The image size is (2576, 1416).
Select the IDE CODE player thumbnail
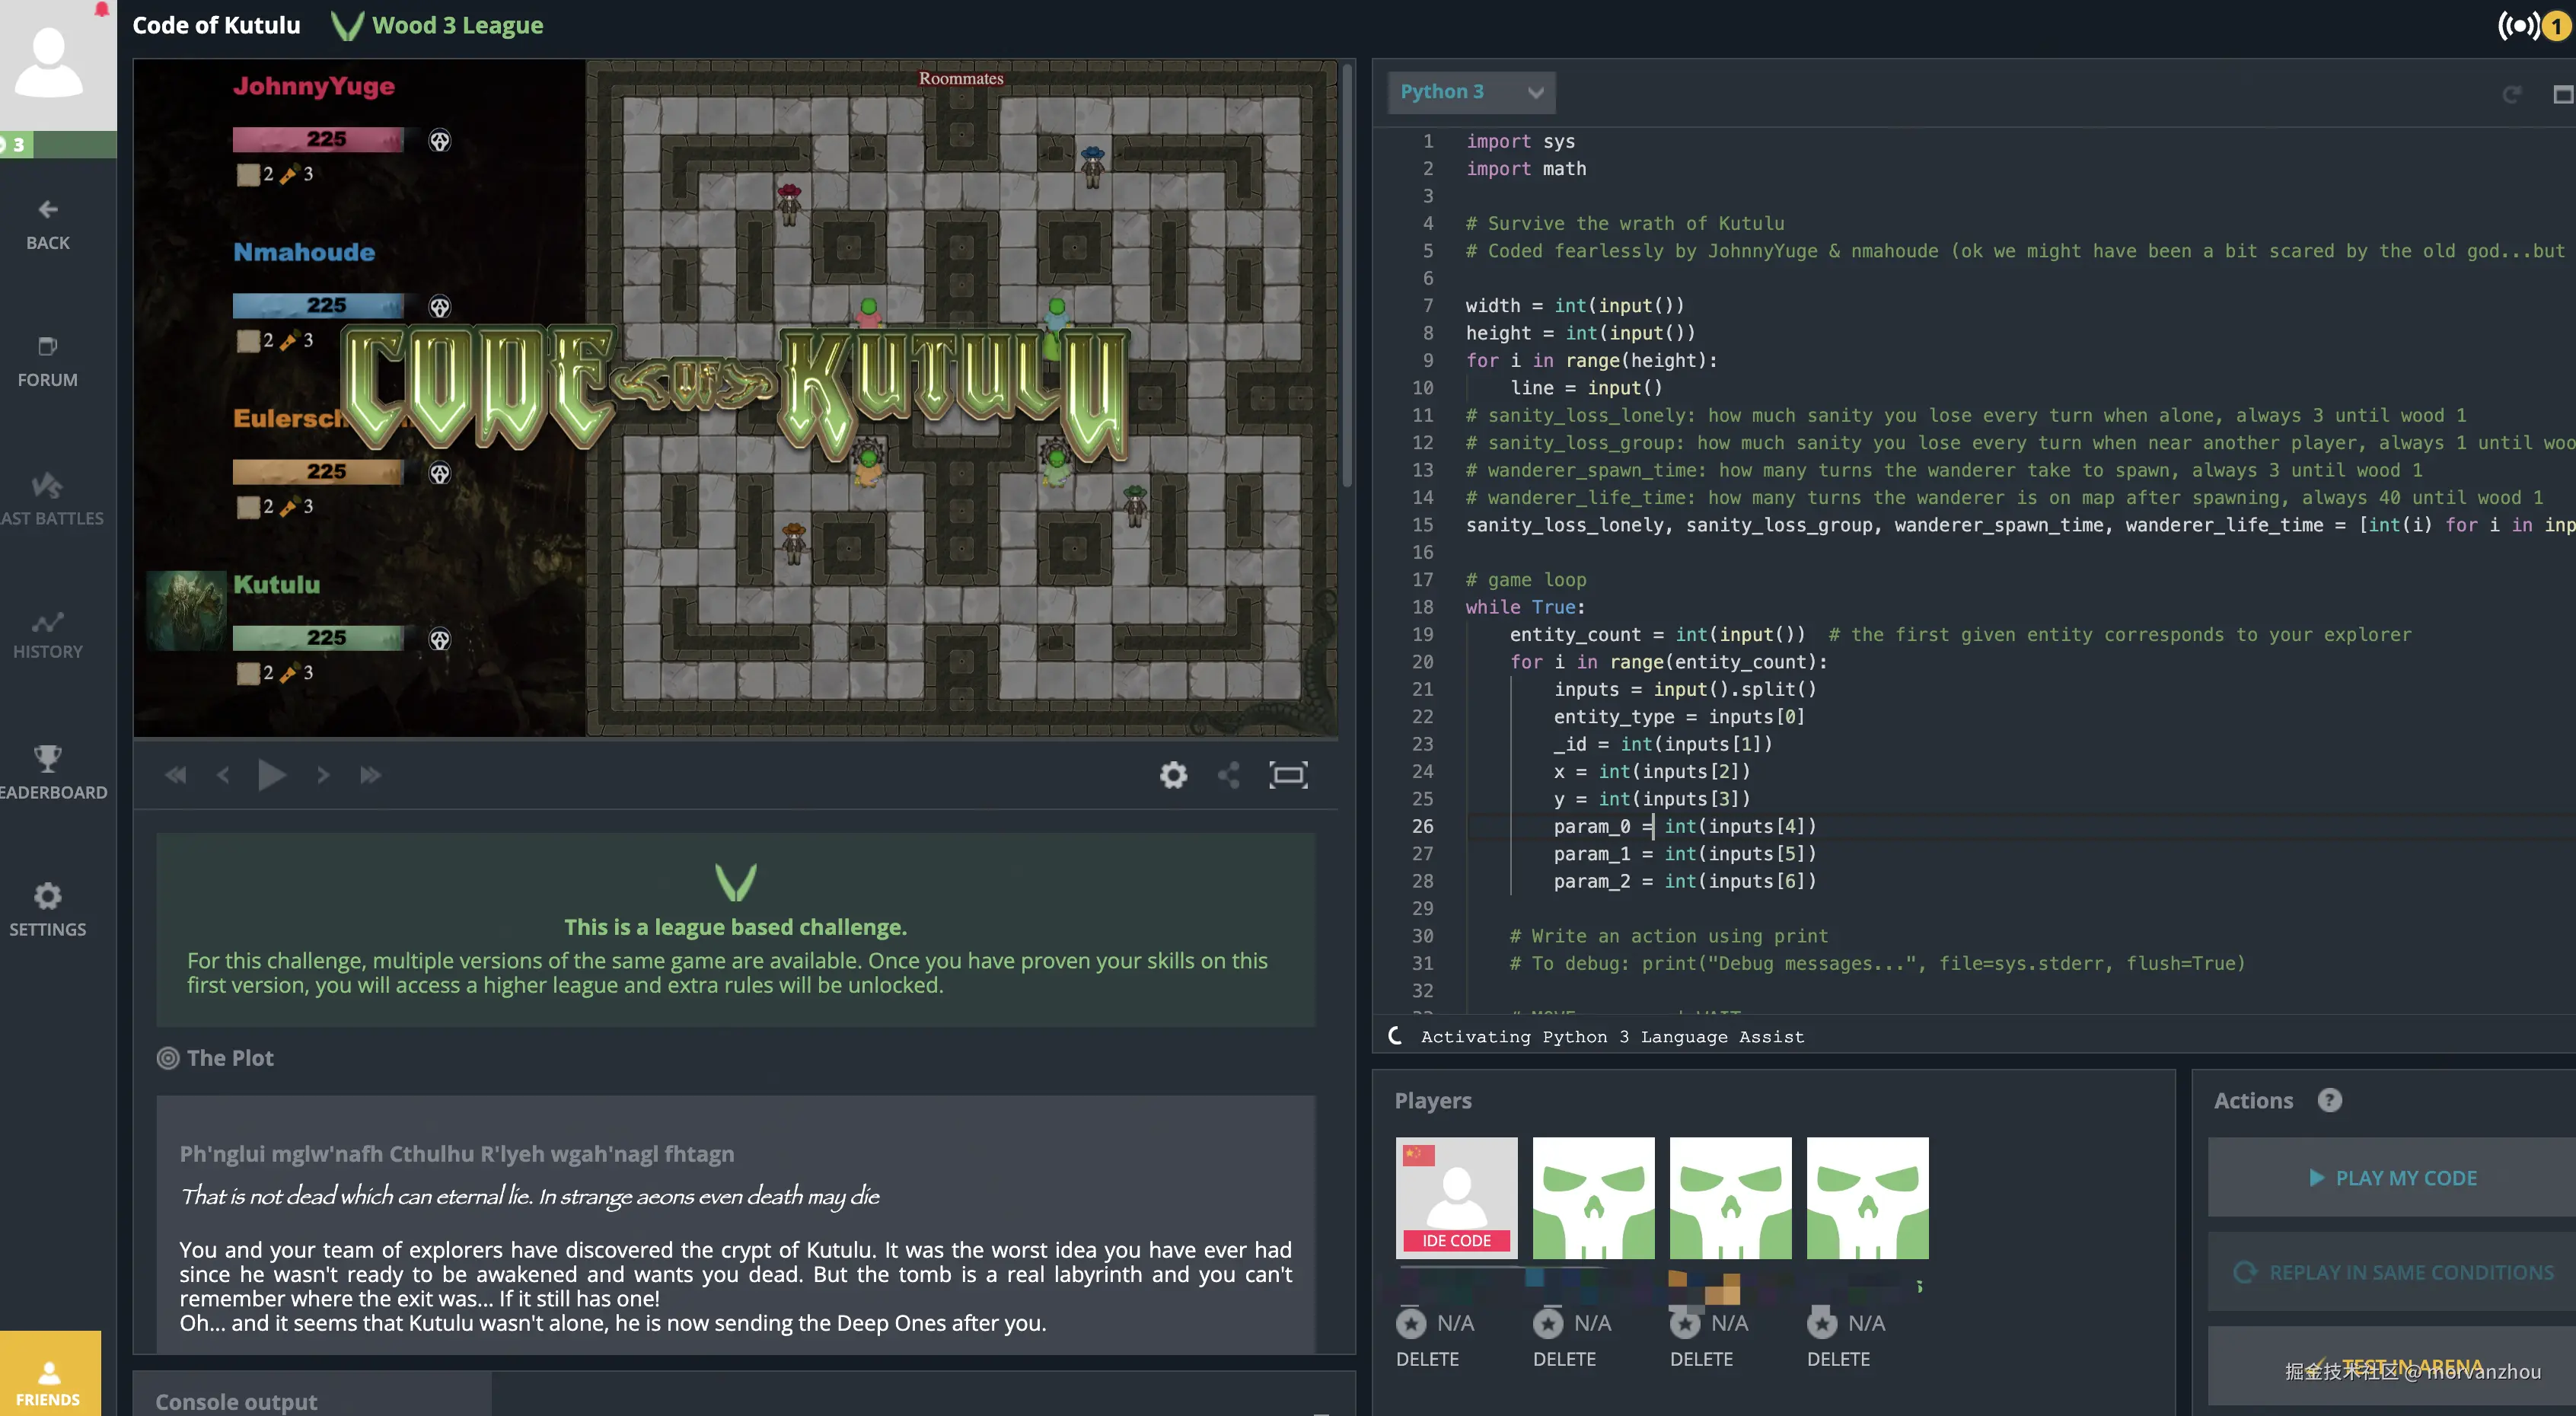[x=1456, y=1197]
